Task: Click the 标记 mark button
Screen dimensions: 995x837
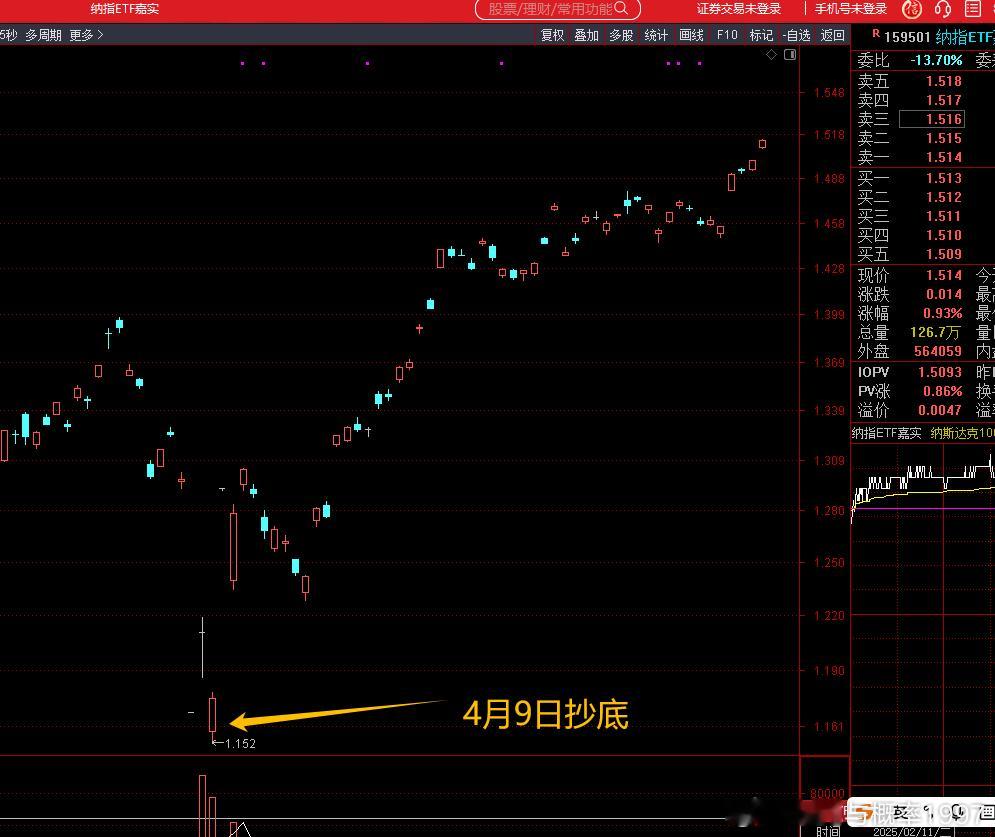Action: coord(761,35)
